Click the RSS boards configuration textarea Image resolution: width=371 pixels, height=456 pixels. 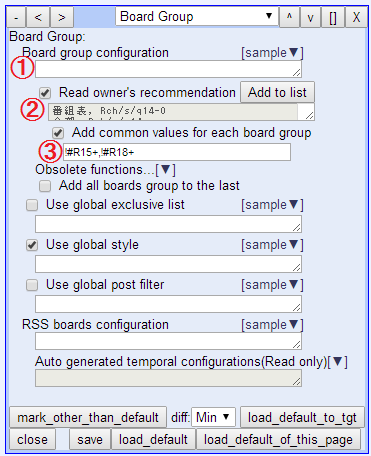click(x=168, y=341)
